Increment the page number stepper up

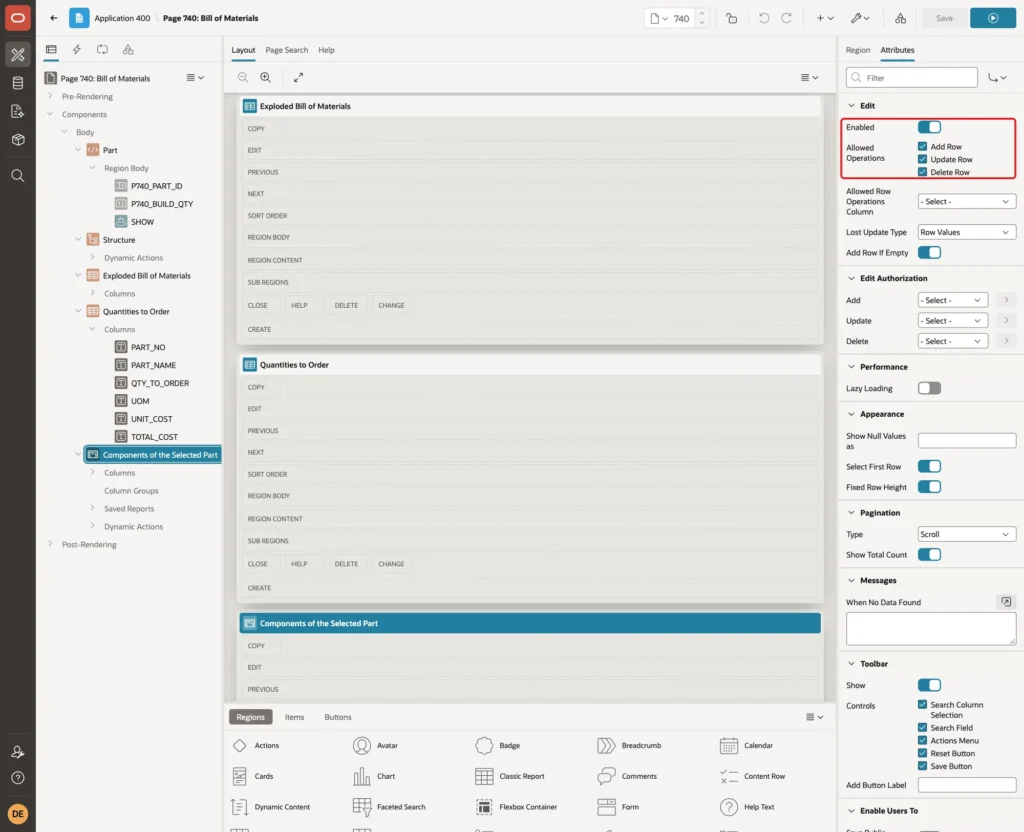coord(702,13)
